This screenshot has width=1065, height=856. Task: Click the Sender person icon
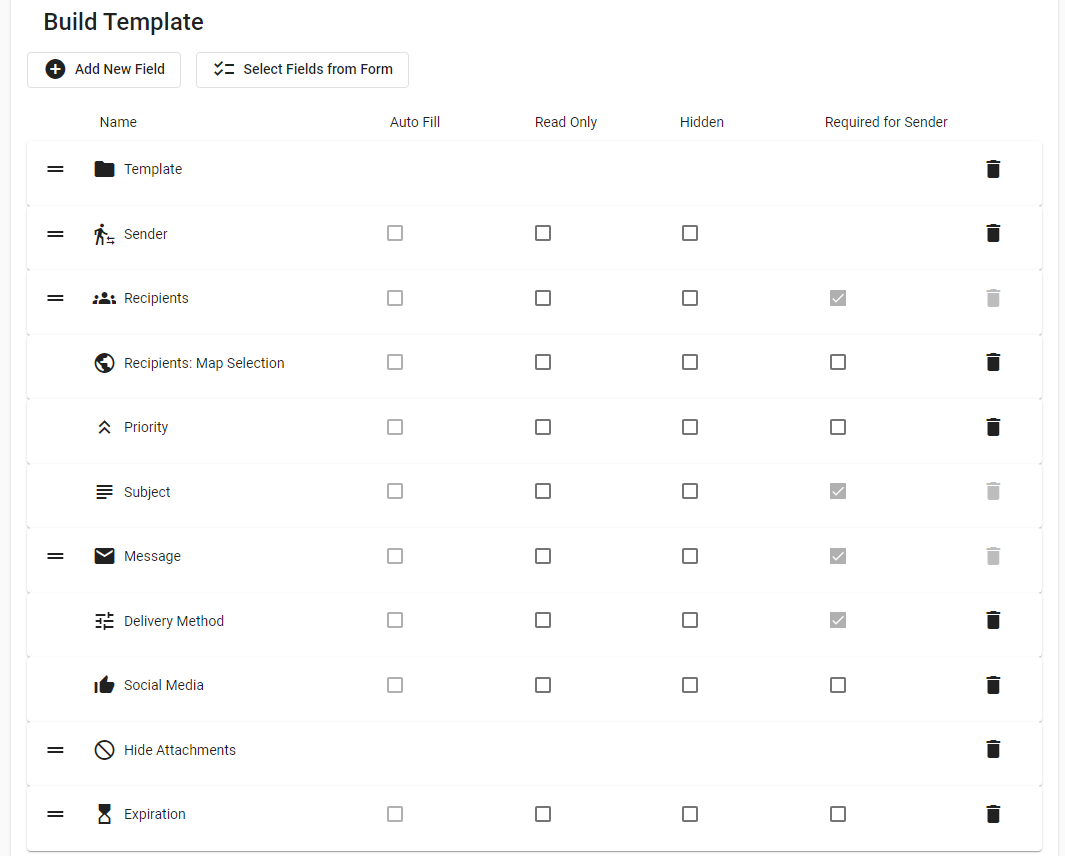pyautogui.click(x=104, y=234)
